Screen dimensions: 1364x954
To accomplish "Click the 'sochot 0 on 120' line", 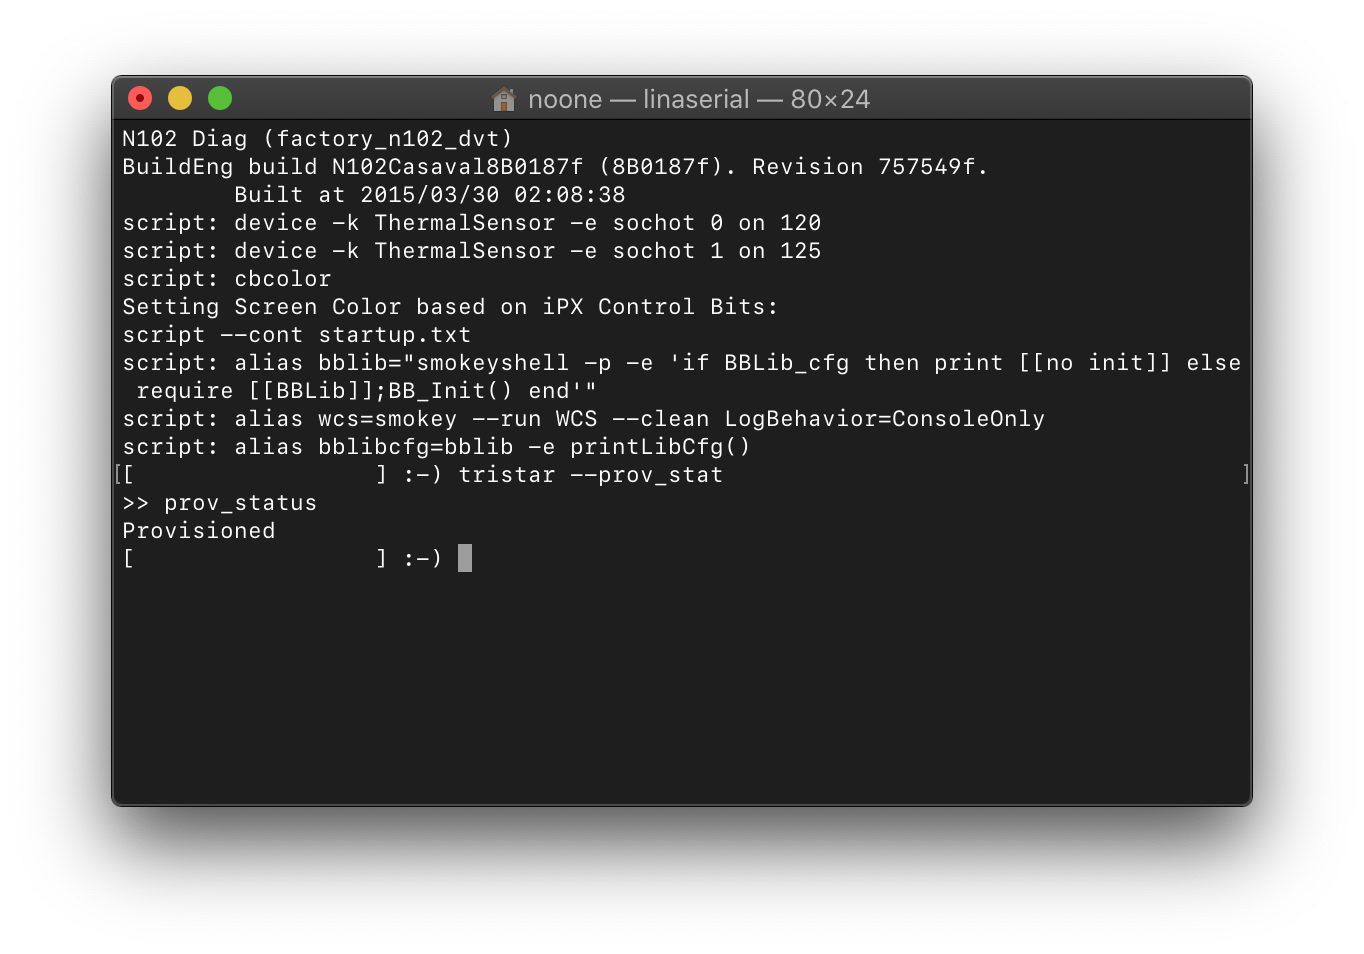I will coord(472,223).
